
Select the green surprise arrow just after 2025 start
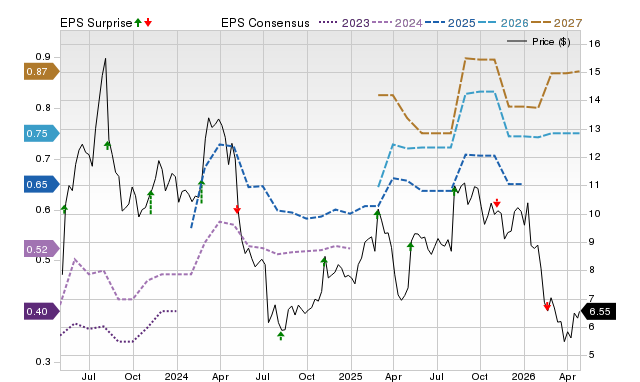(378, 214)
